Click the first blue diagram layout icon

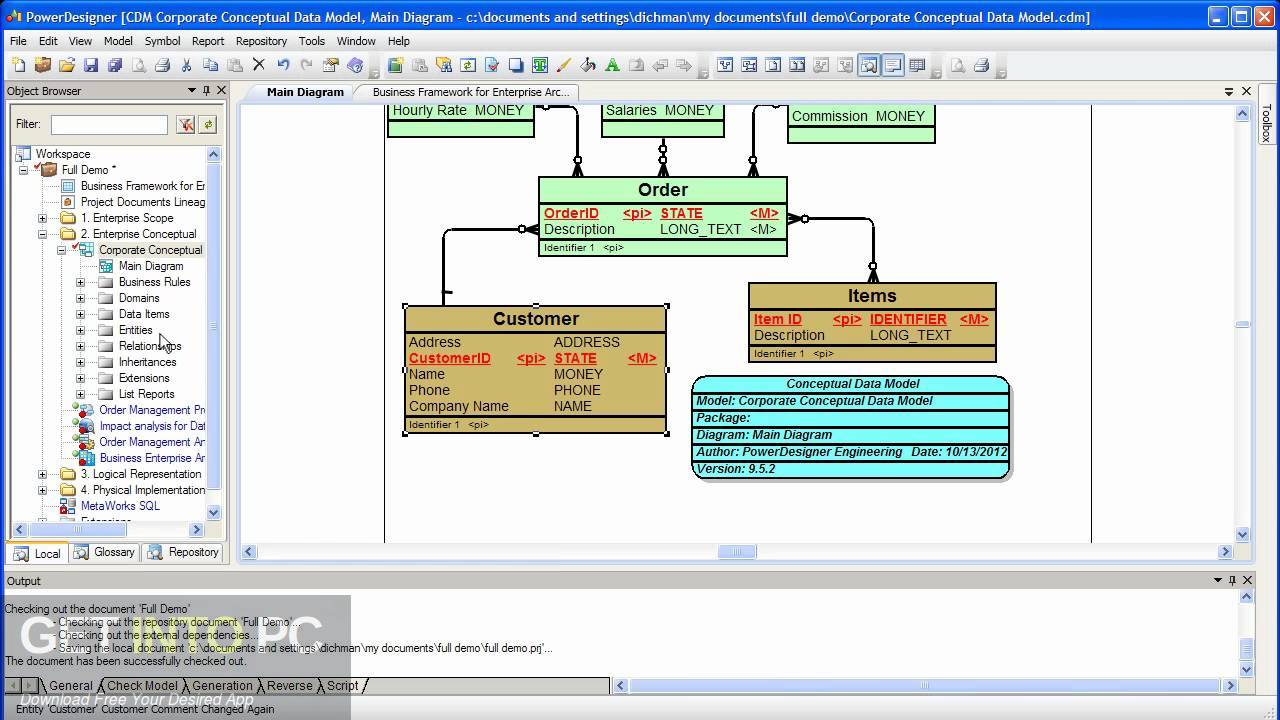click(725, 65)
